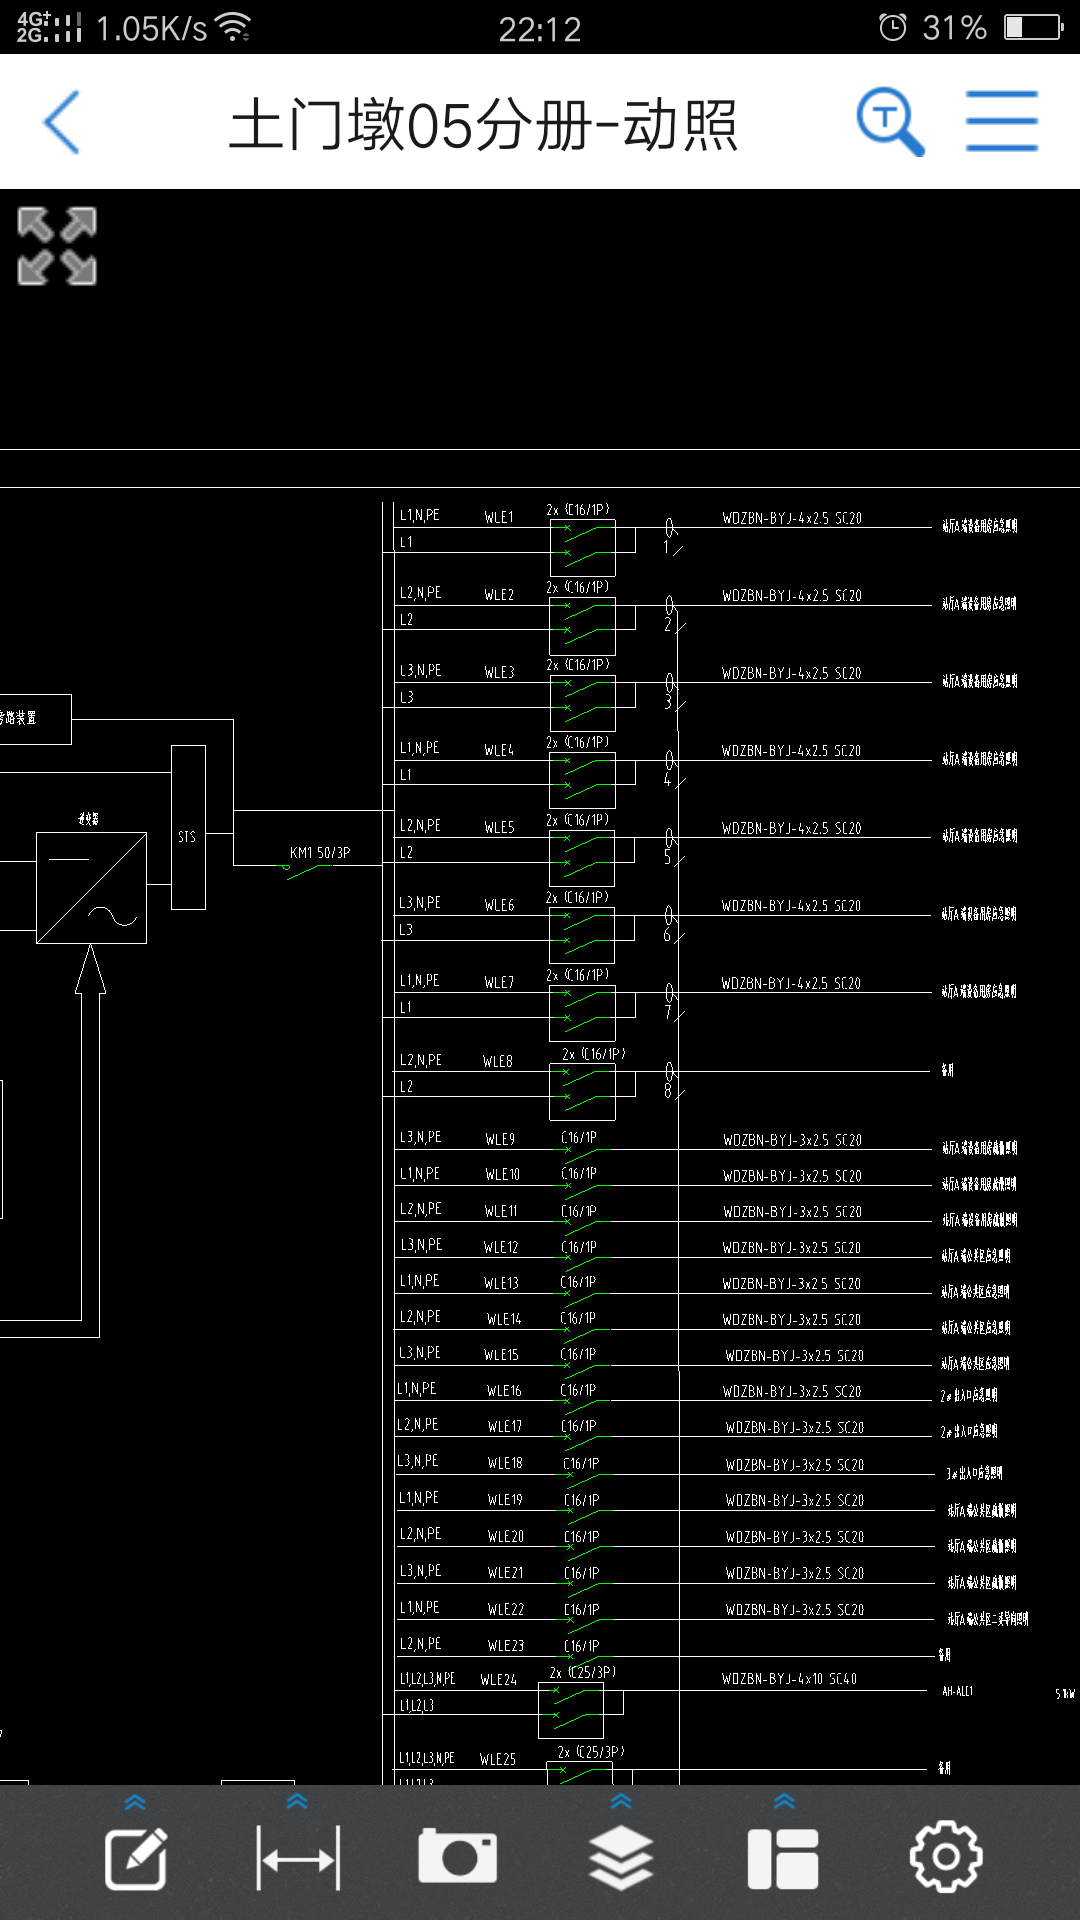Select the WLE5 circuit label
The image size is (1080, 1920).
(499, 827)
